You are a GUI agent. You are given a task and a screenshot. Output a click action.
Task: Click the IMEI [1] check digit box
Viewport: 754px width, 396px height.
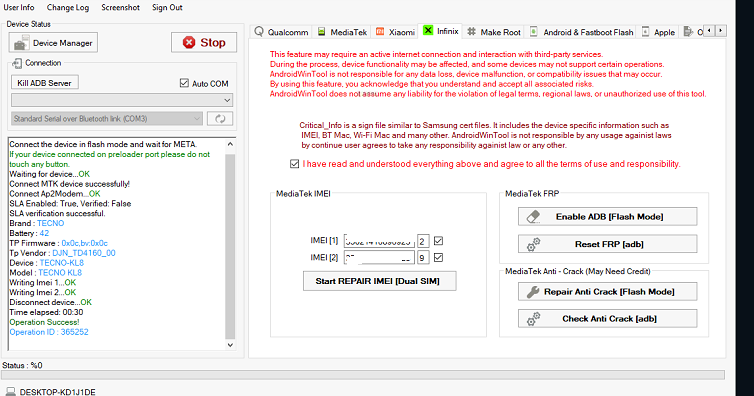pyautogui.click(x=423, y=241)
